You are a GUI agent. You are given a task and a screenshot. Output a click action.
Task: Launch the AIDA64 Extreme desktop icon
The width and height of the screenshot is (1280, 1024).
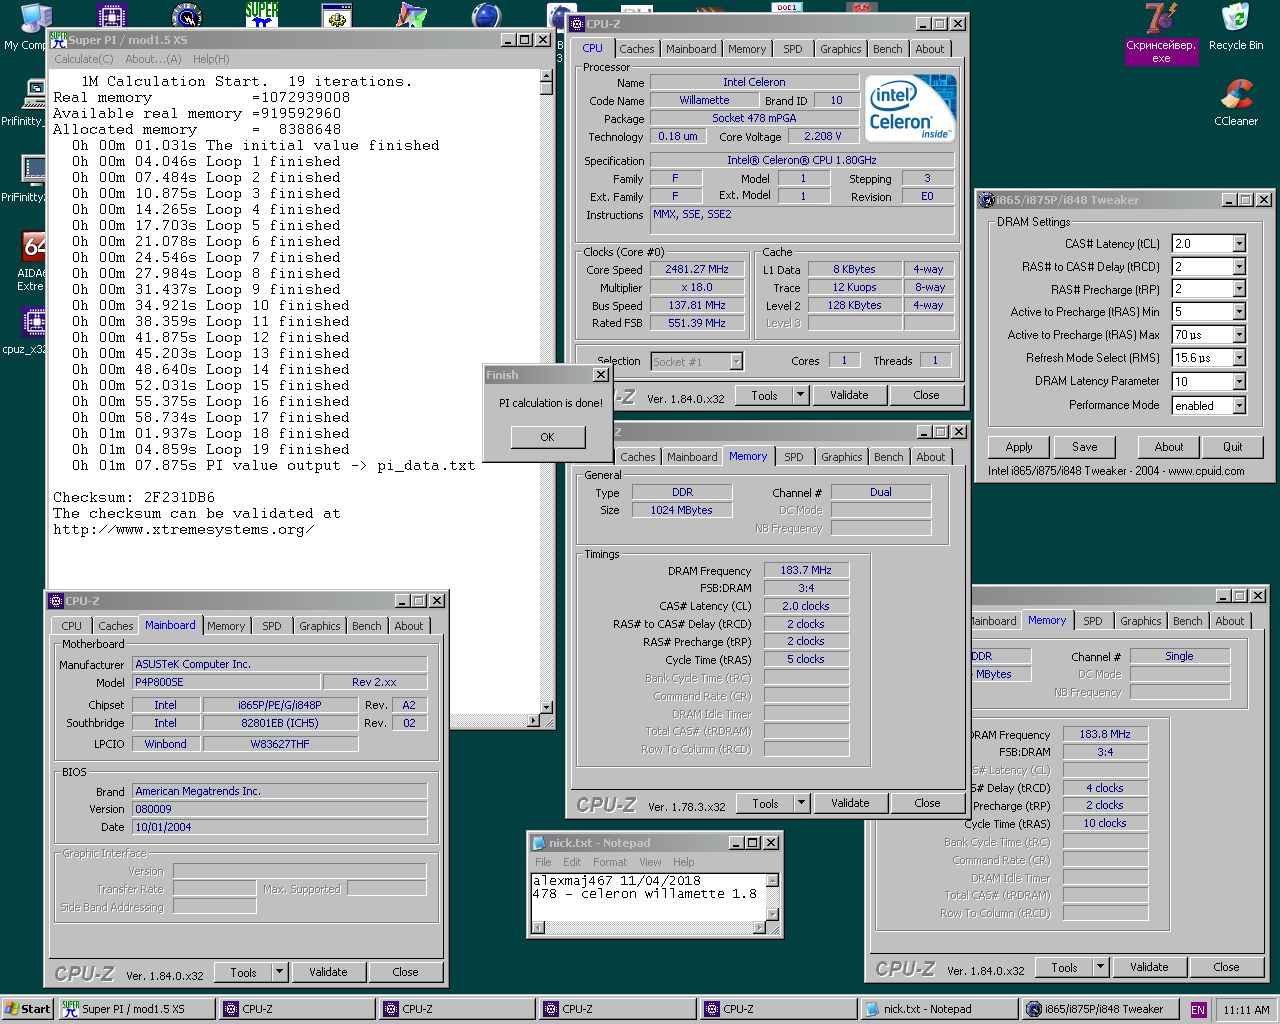click(x=34, y=246)
